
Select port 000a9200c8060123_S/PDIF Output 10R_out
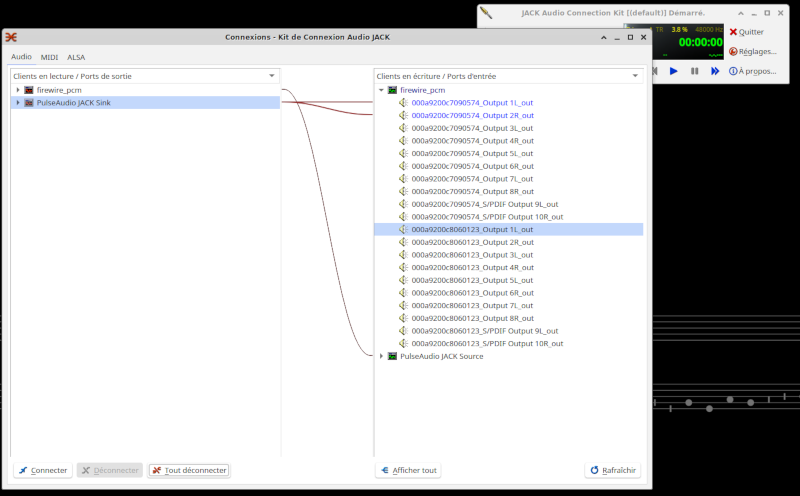pos(487,343)
